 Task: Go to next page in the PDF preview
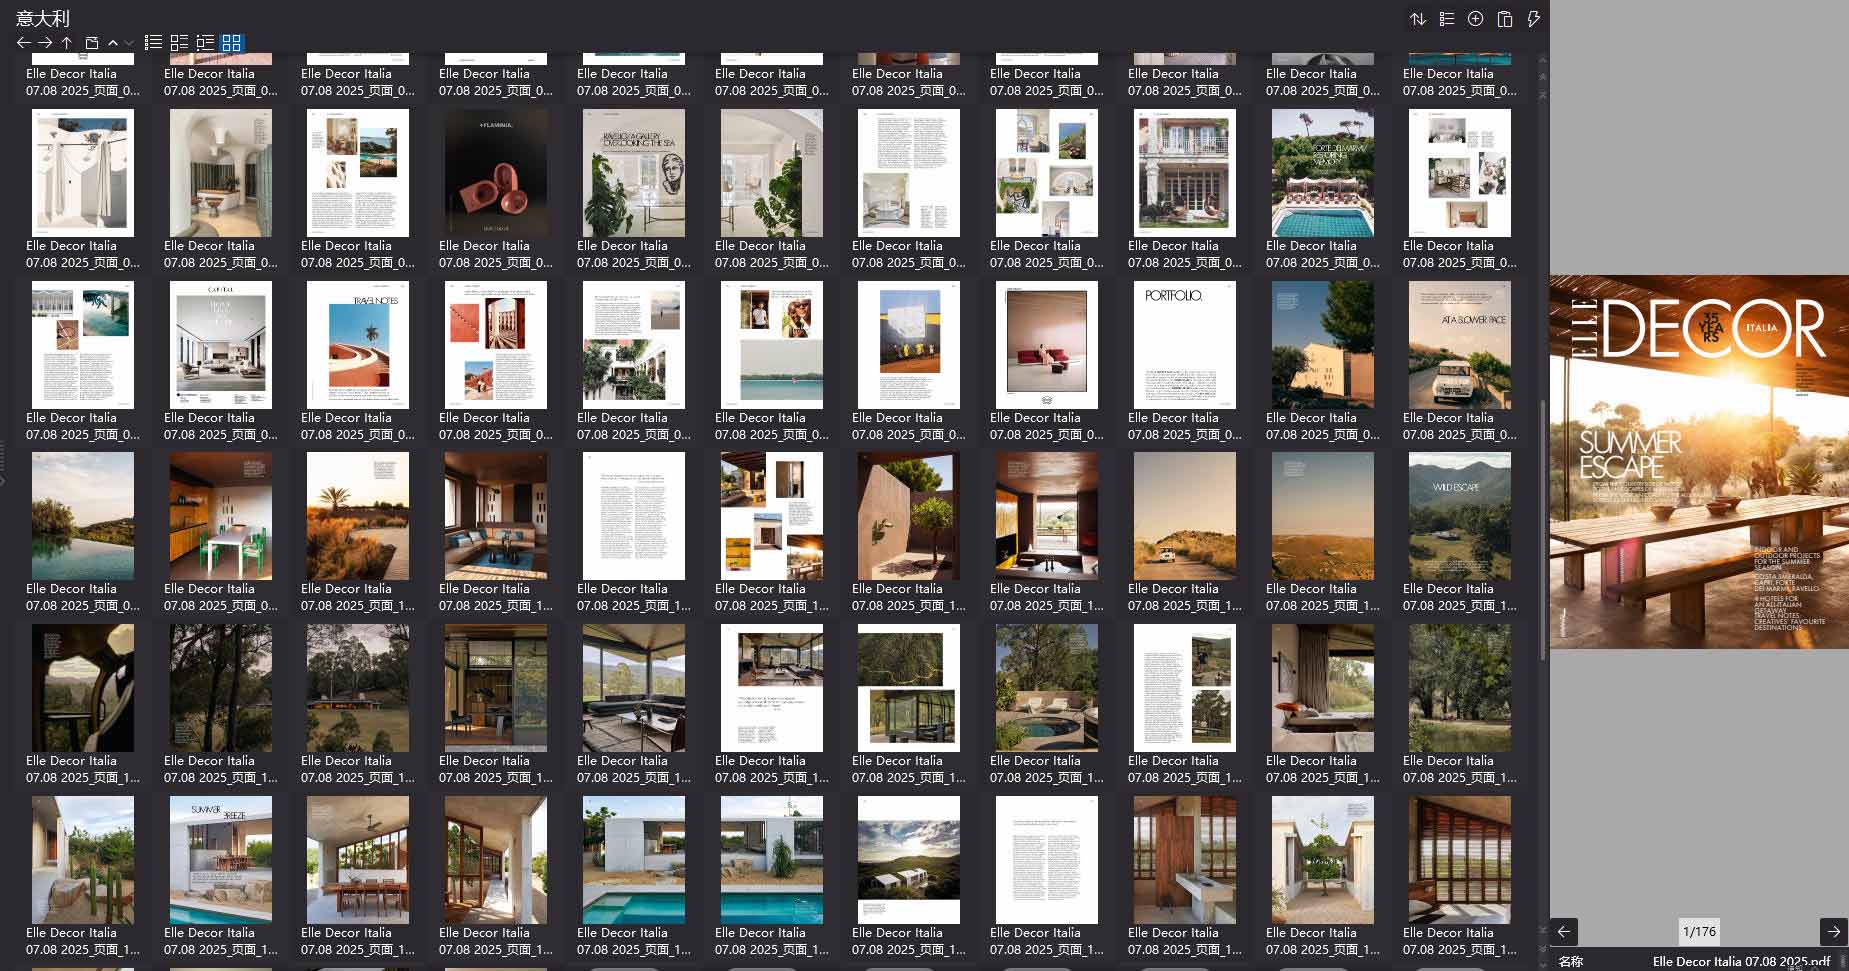[1836, 932]
